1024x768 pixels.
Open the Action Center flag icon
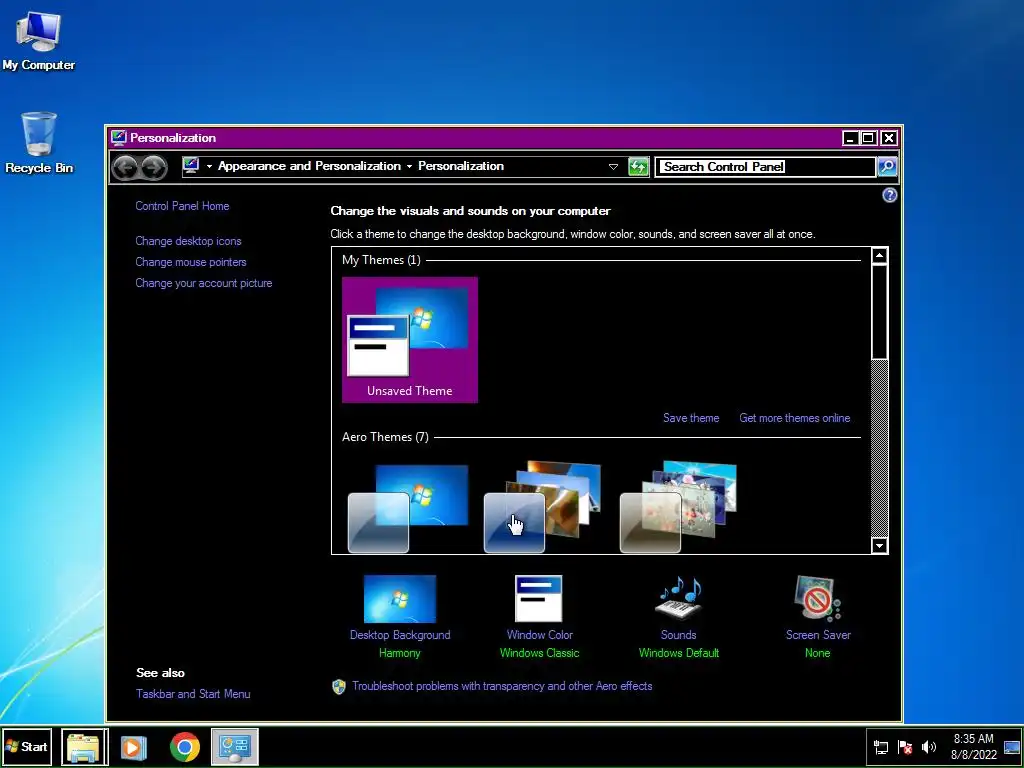tap(905, 747)
